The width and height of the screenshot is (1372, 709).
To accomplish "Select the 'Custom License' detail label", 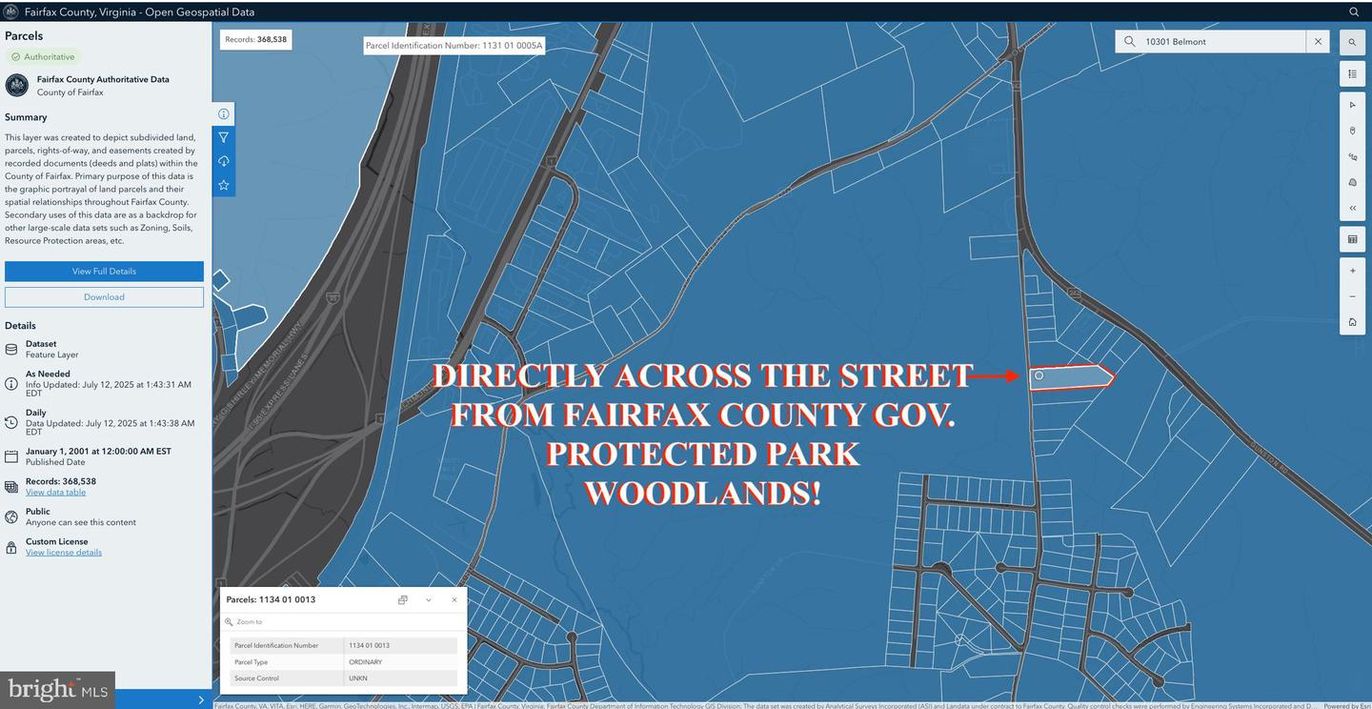I will pos(59,541).
